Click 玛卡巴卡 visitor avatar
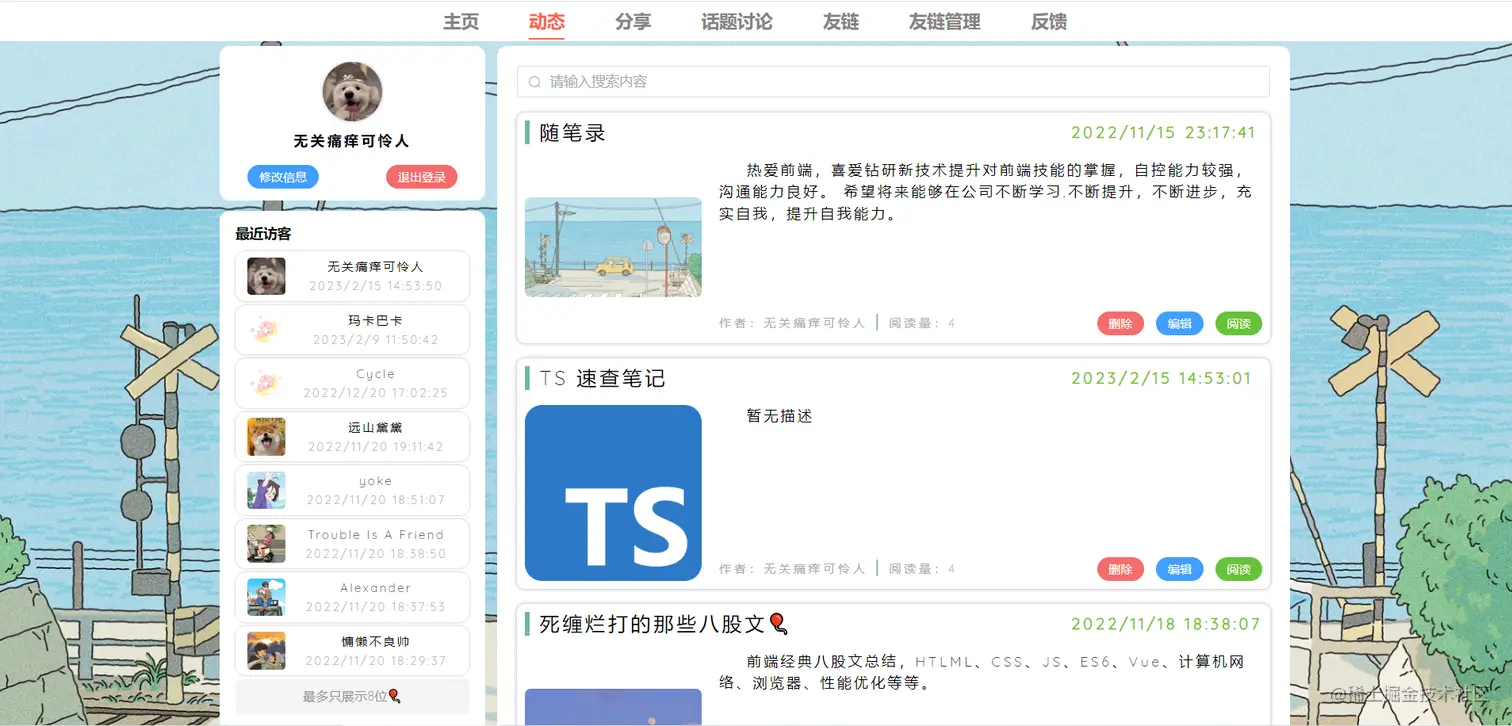Viewport: 1512px width, 726px height. click(266, 329)
